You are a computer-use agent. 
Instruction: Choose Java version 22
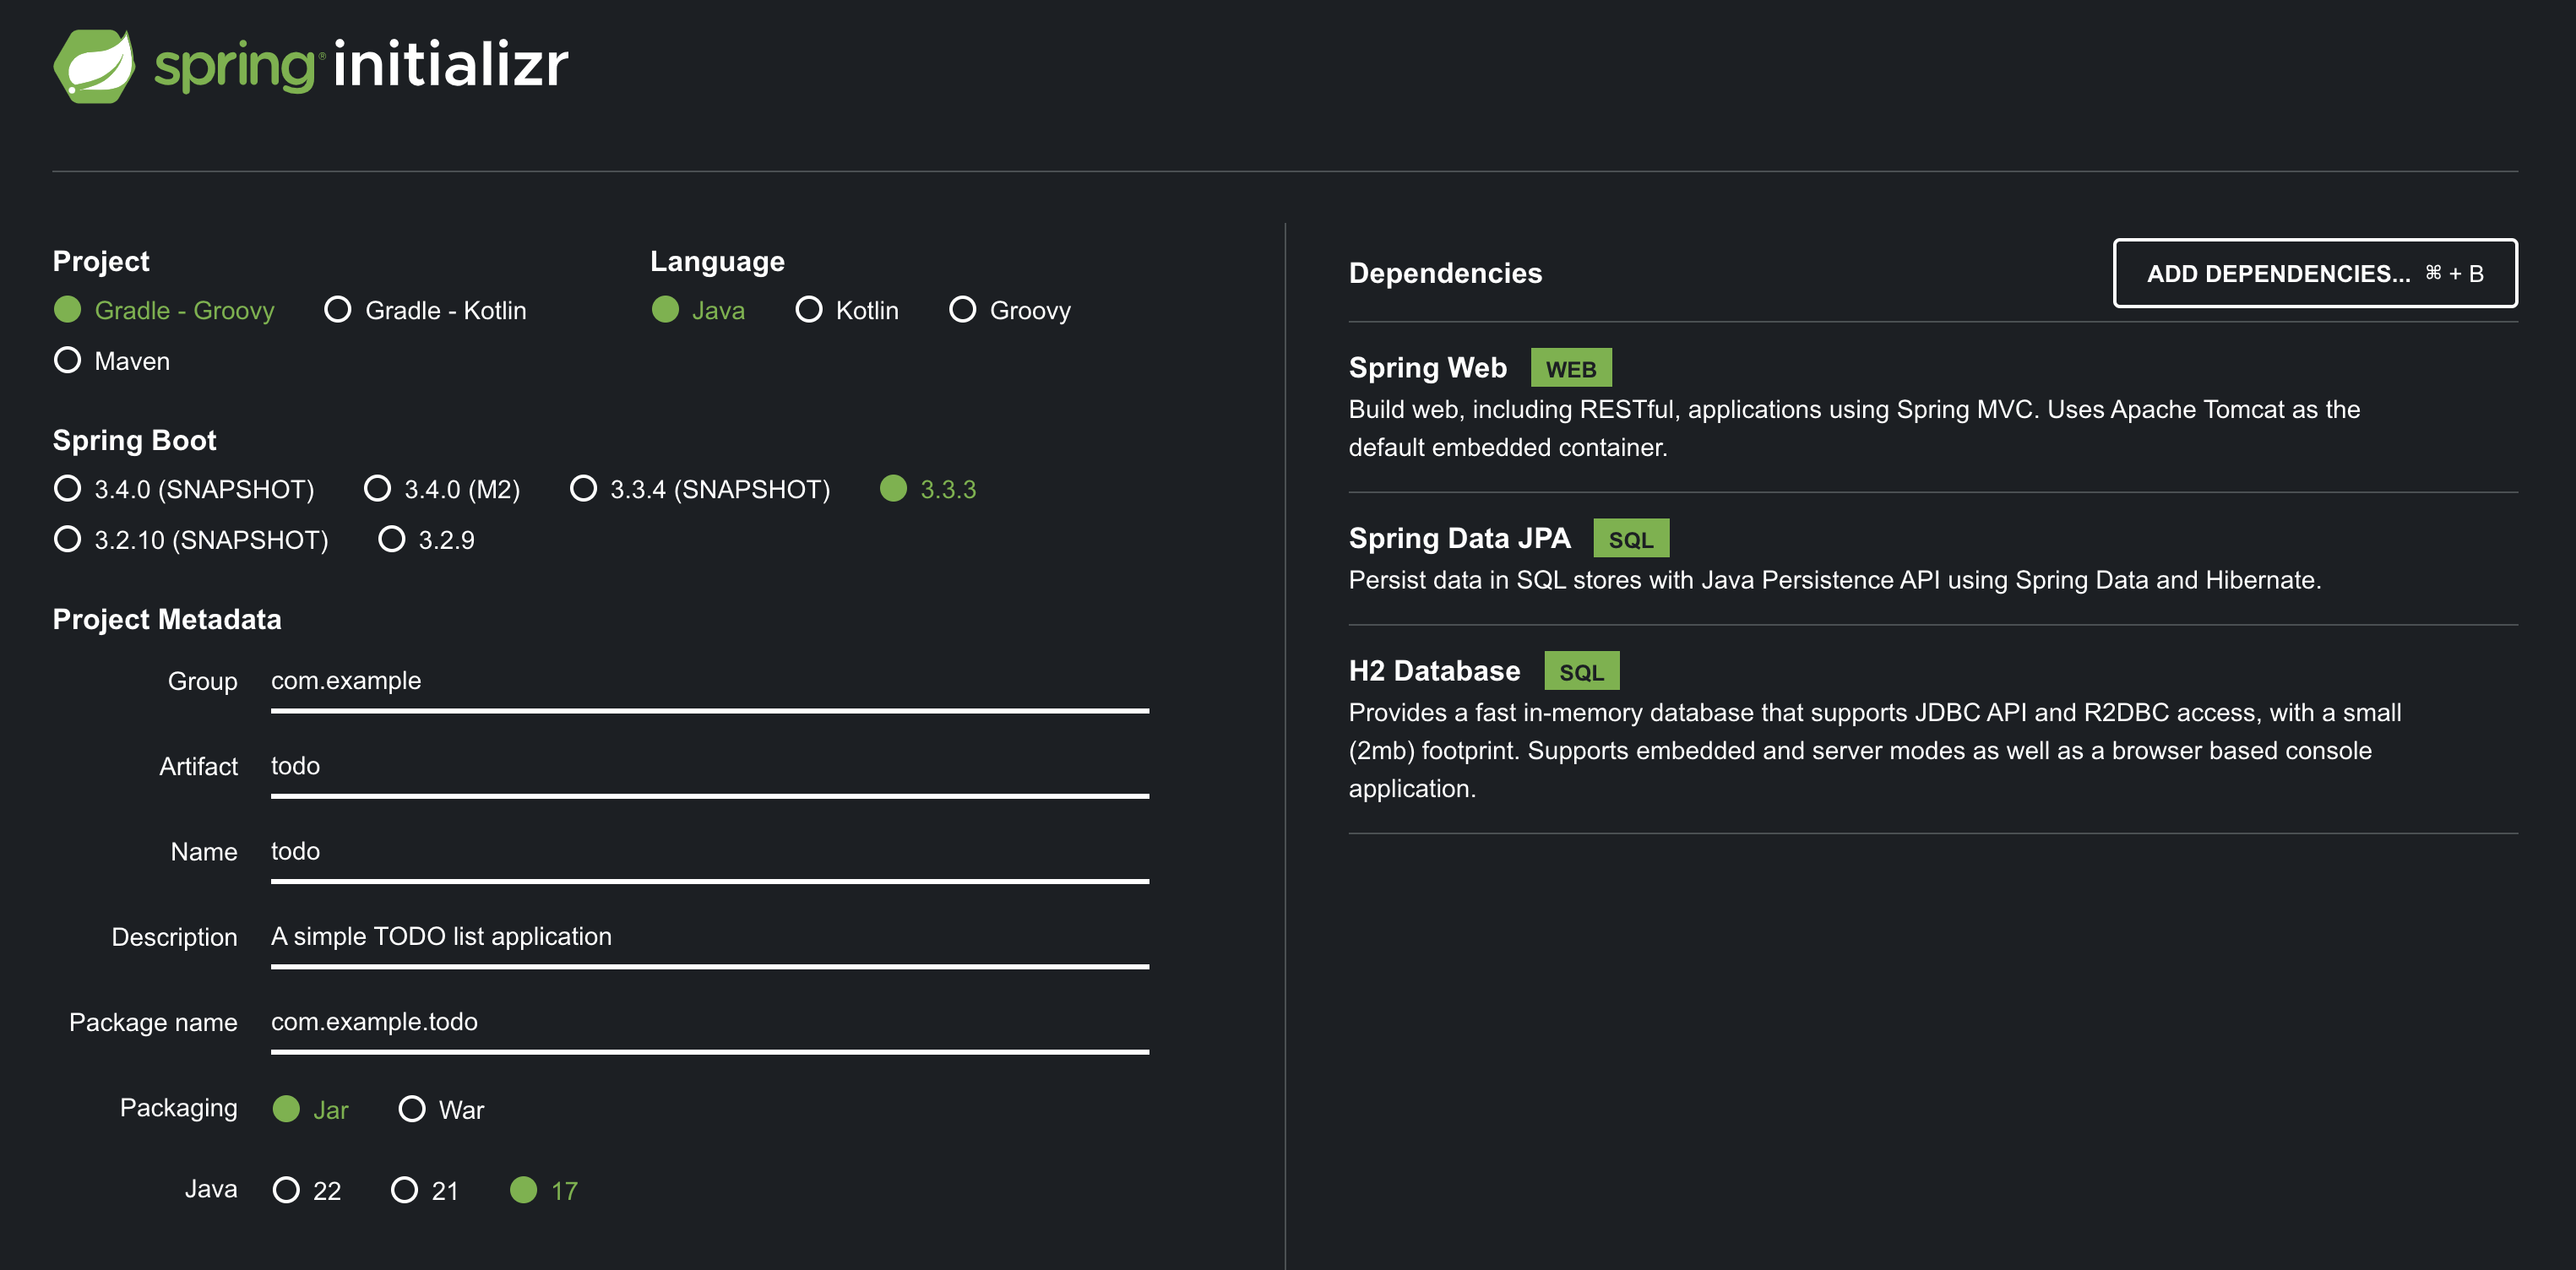tap(286, 1190)
